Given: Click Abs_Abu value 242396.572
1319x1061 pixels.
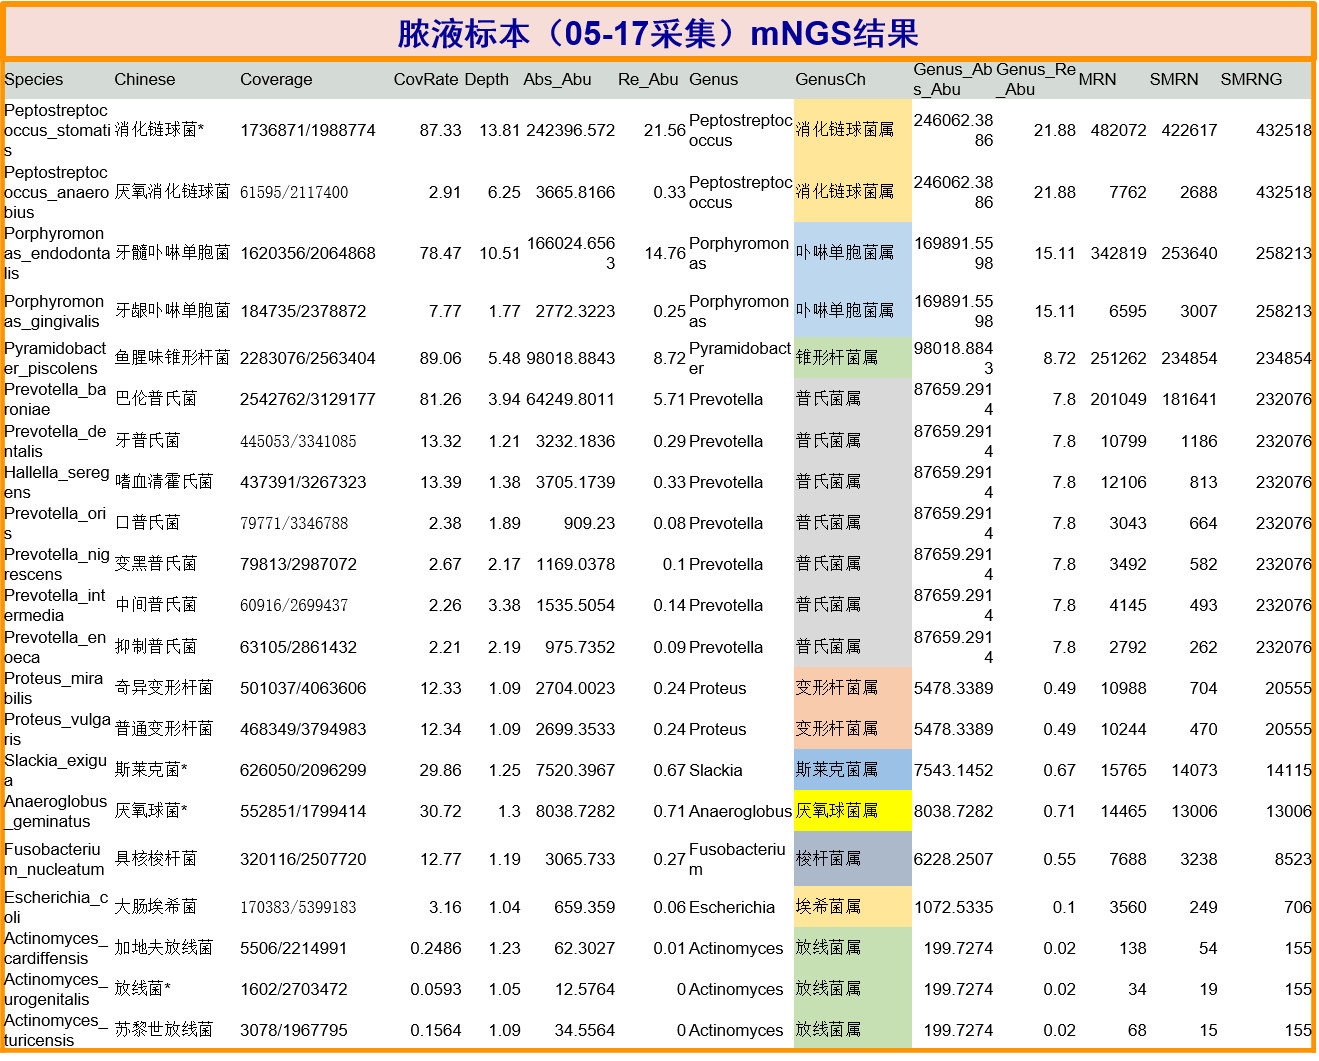Looking at the screenshot, I should pyautogui.click(x=571, y=130).
